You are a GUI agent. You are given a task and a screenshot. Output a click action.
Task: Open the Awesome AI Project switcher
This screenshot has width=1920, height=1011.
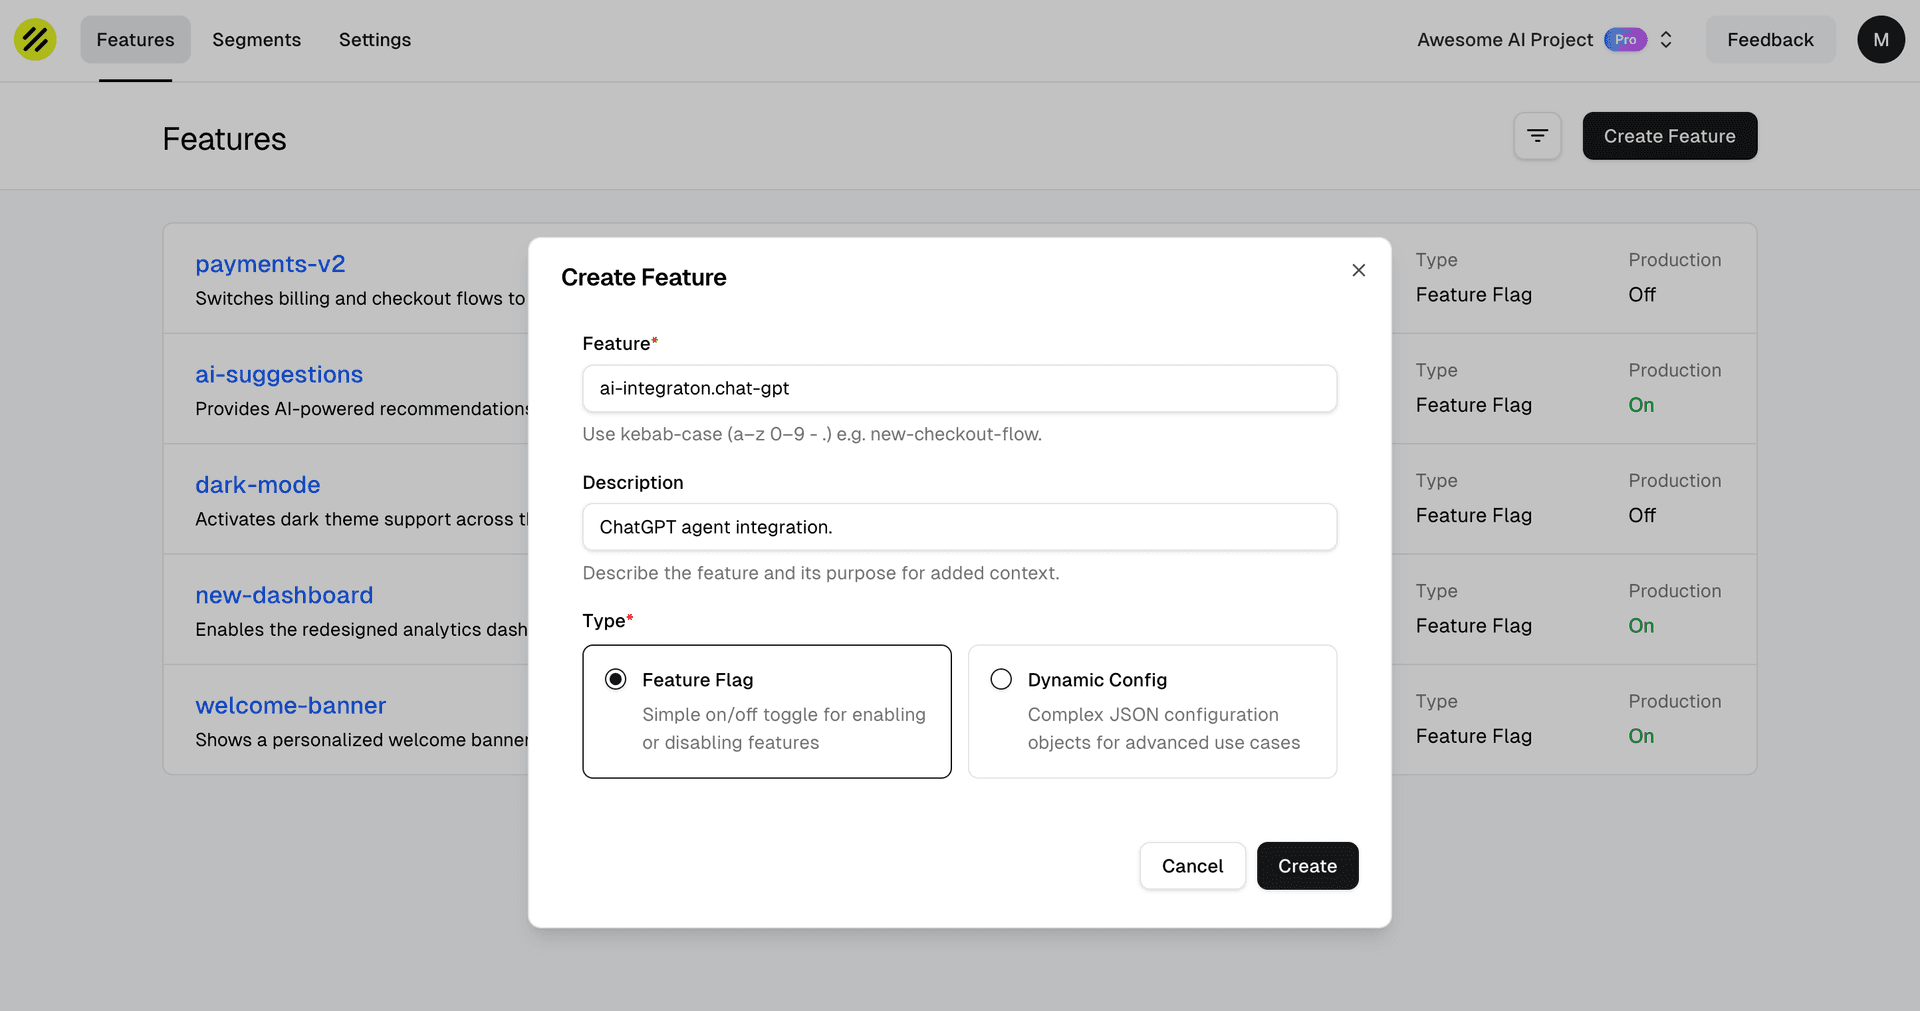1666,39
